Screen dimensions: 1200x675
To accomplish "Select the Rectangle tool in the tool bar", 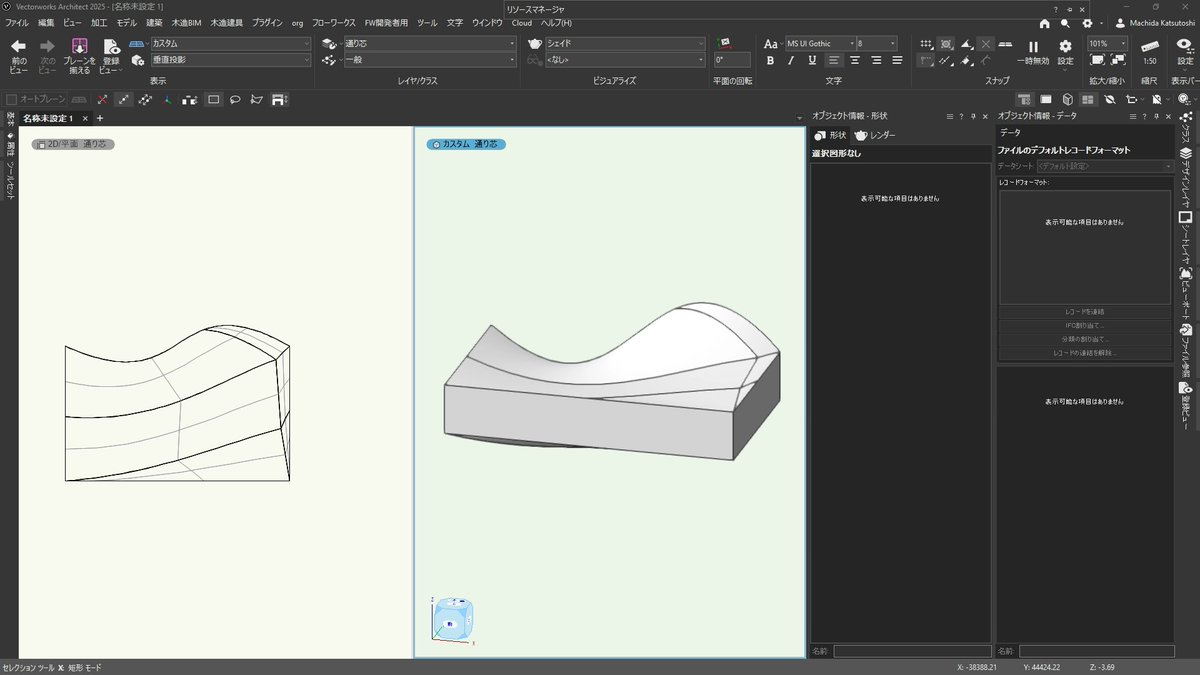I will pyautogui.click(x=214, y=99).
